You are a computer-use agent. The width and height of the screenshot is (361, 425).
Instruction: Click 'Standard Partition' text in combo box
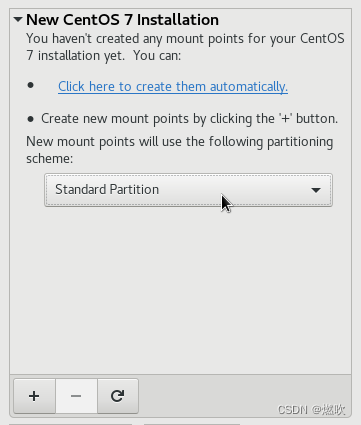point(107,189)
